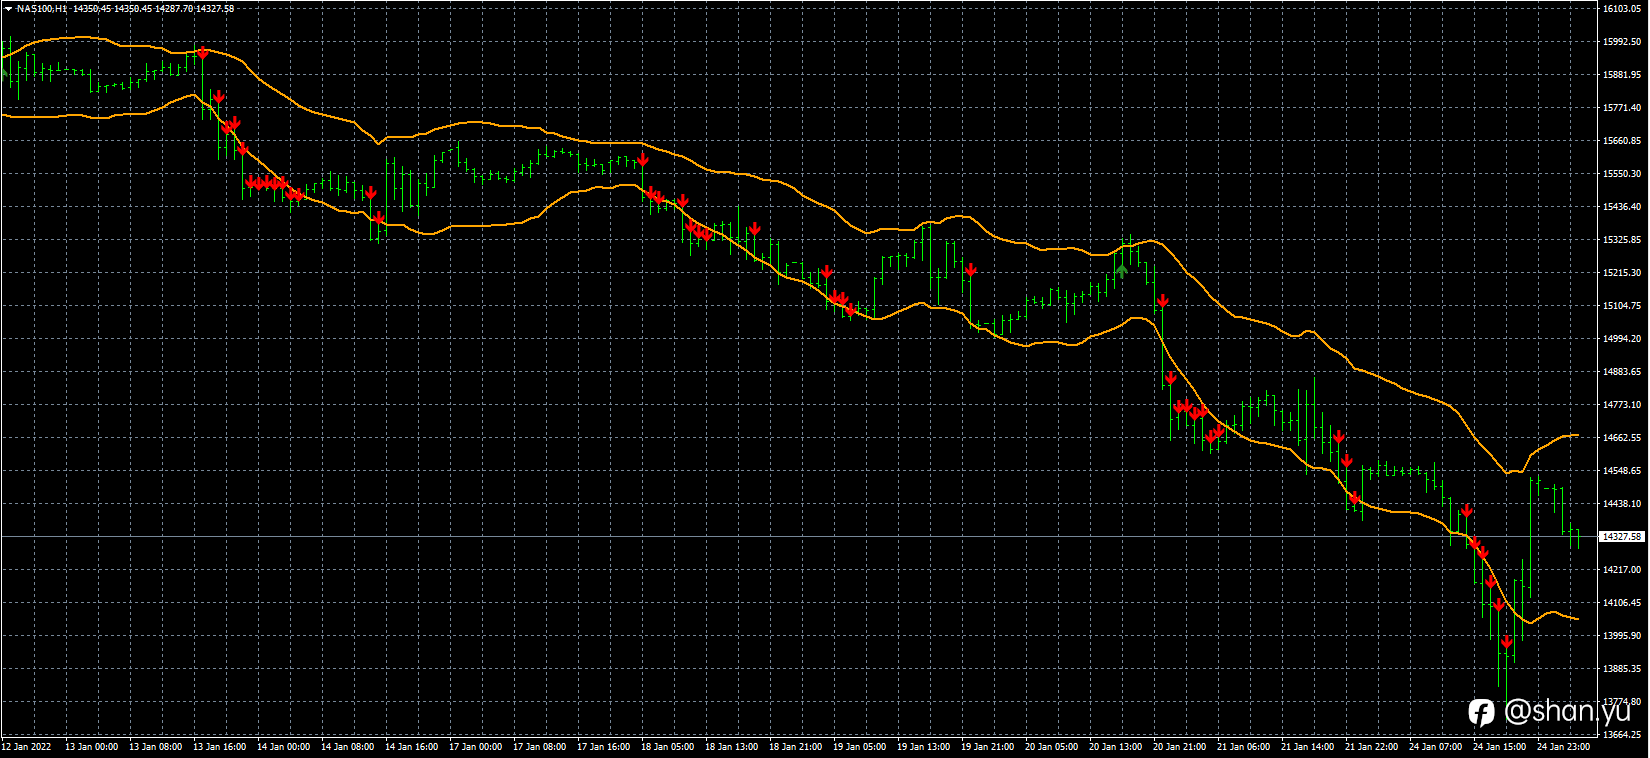Image resolution: width=1650 pixels, height=758 pixels.
Task: Click the green up arrow signal marker
Action: tap(1122, 269)
